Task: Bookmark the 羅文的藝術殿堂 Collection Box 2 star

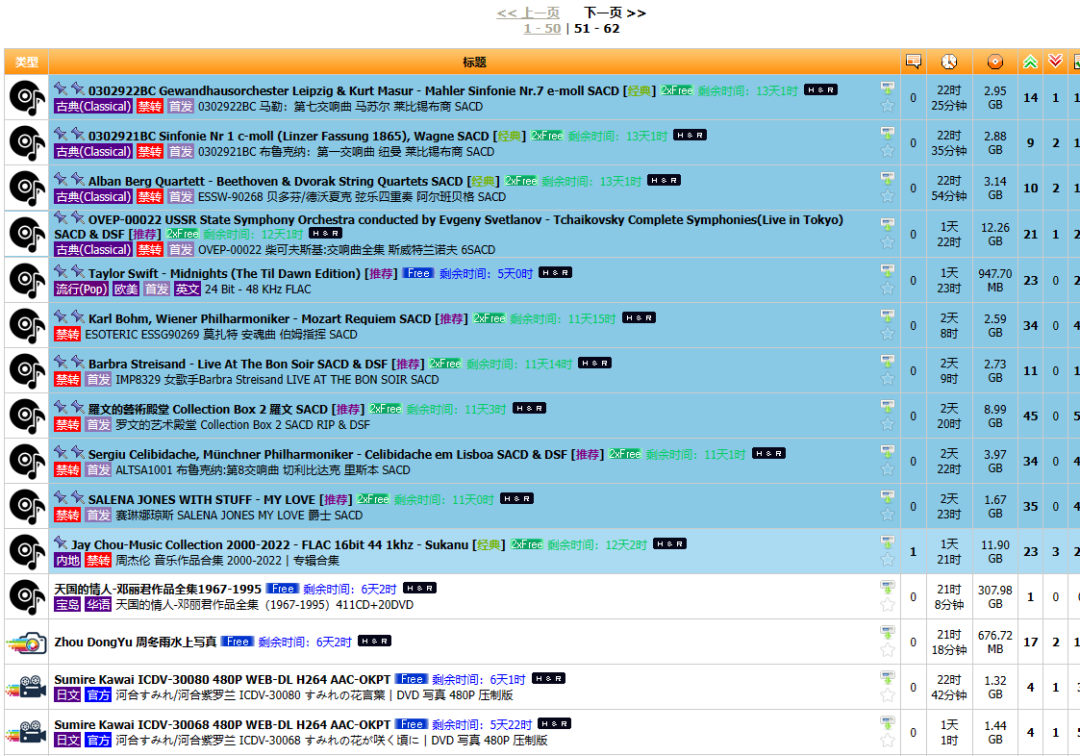Action: 887,424
